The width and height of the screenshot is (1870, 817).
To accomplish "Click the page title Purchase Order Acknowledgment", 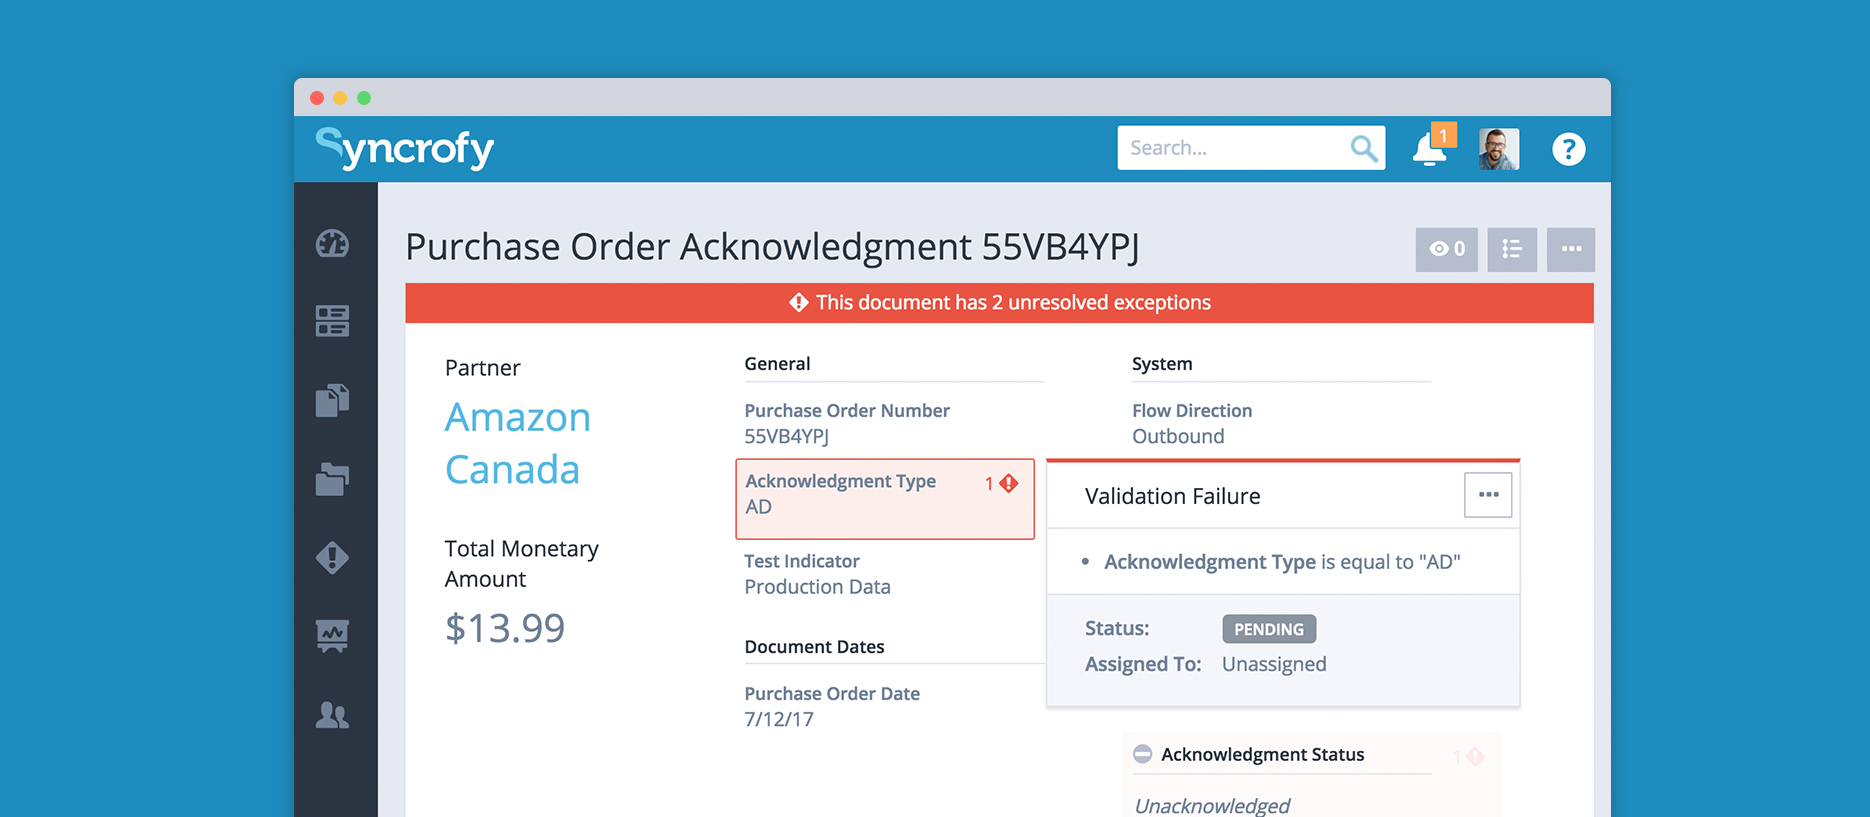I will (x=772, y=247).
